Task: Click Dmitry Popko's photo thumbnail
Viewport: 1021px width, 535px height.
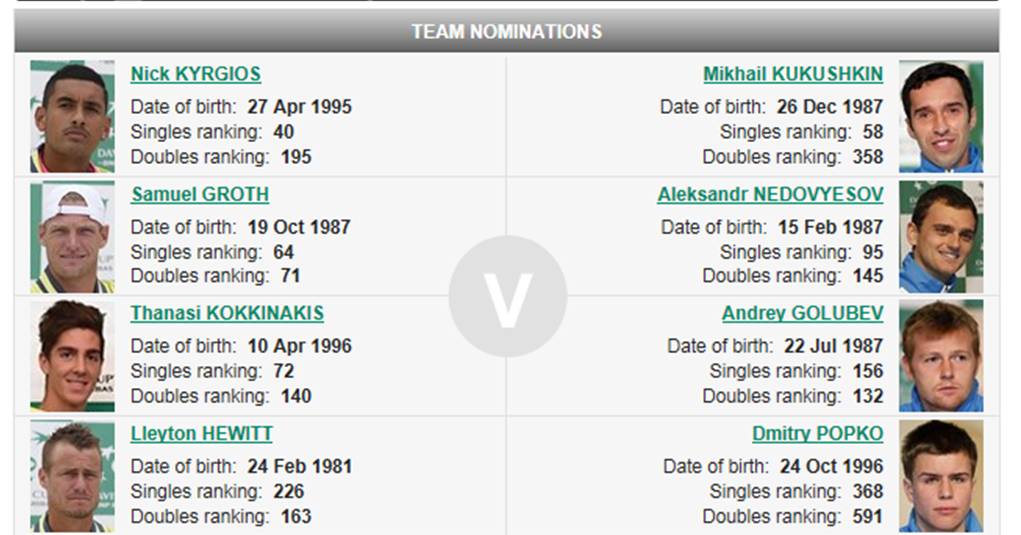Action: 940,475
